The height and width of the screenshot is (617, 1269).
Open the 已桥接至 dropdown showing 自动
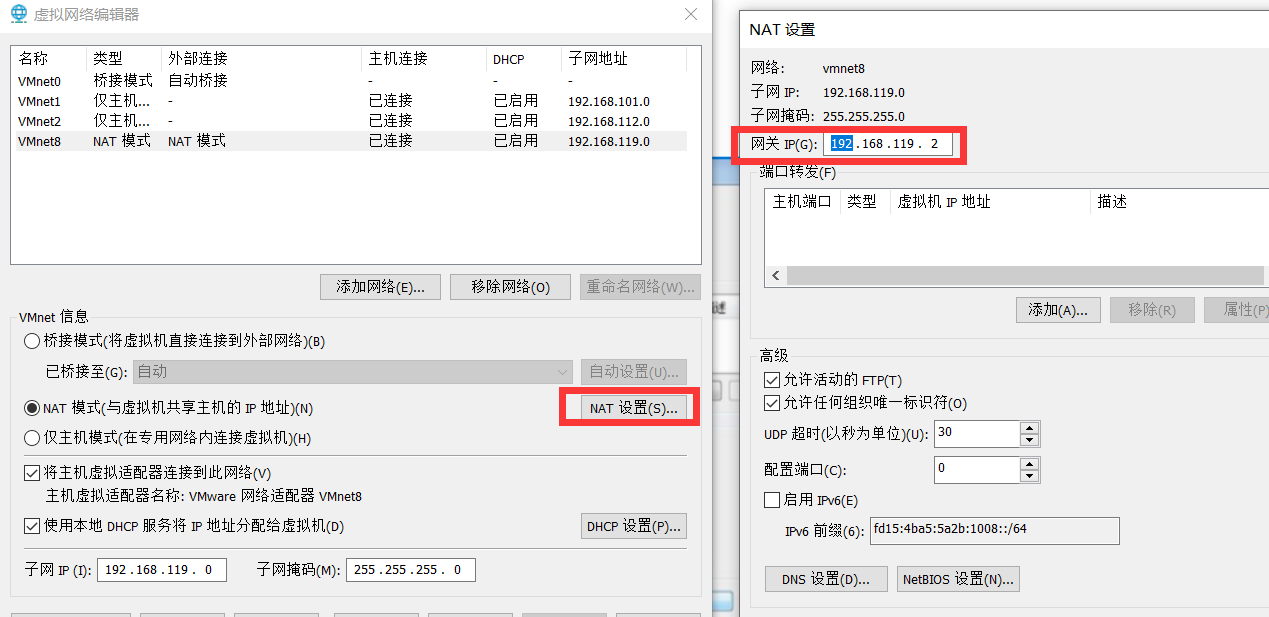(x=352, y=371)
